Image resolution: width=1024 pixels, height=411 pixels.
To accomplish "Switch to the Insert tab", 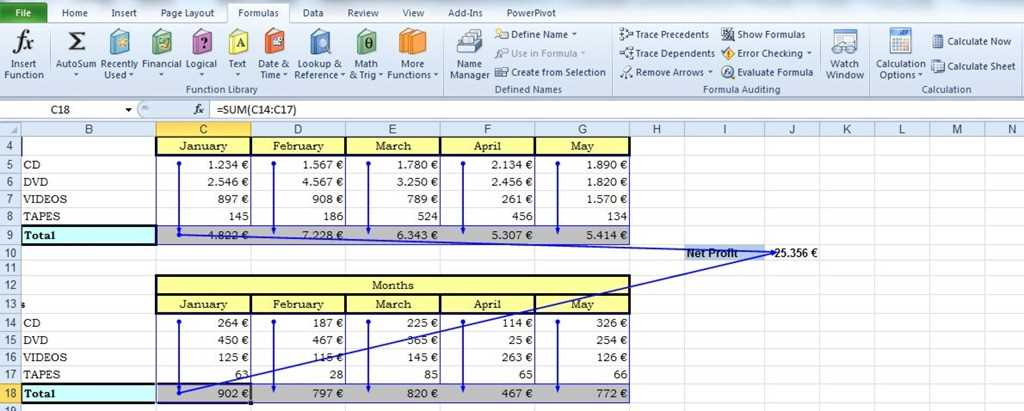I will [124, 12].
